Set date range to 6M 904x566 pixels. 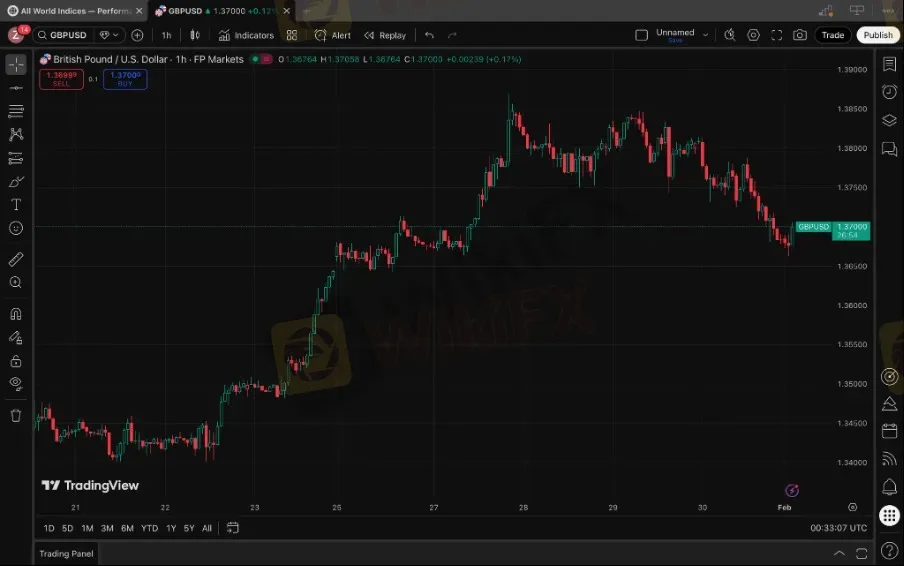[x=127, y=528]
